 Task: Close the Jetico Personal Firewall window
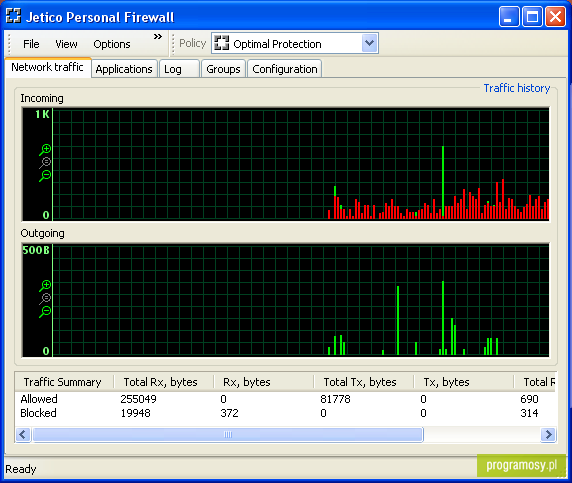[555, 16]
